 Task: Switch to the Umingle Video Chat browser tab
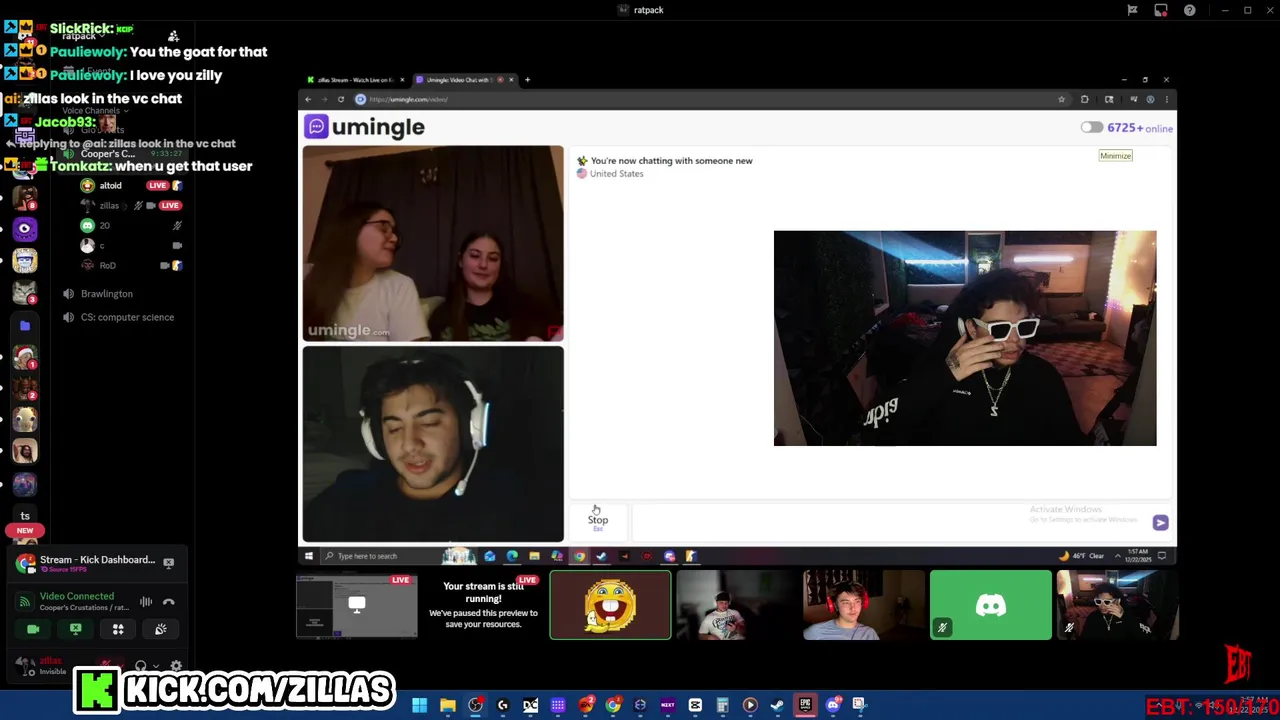point(465,80)
